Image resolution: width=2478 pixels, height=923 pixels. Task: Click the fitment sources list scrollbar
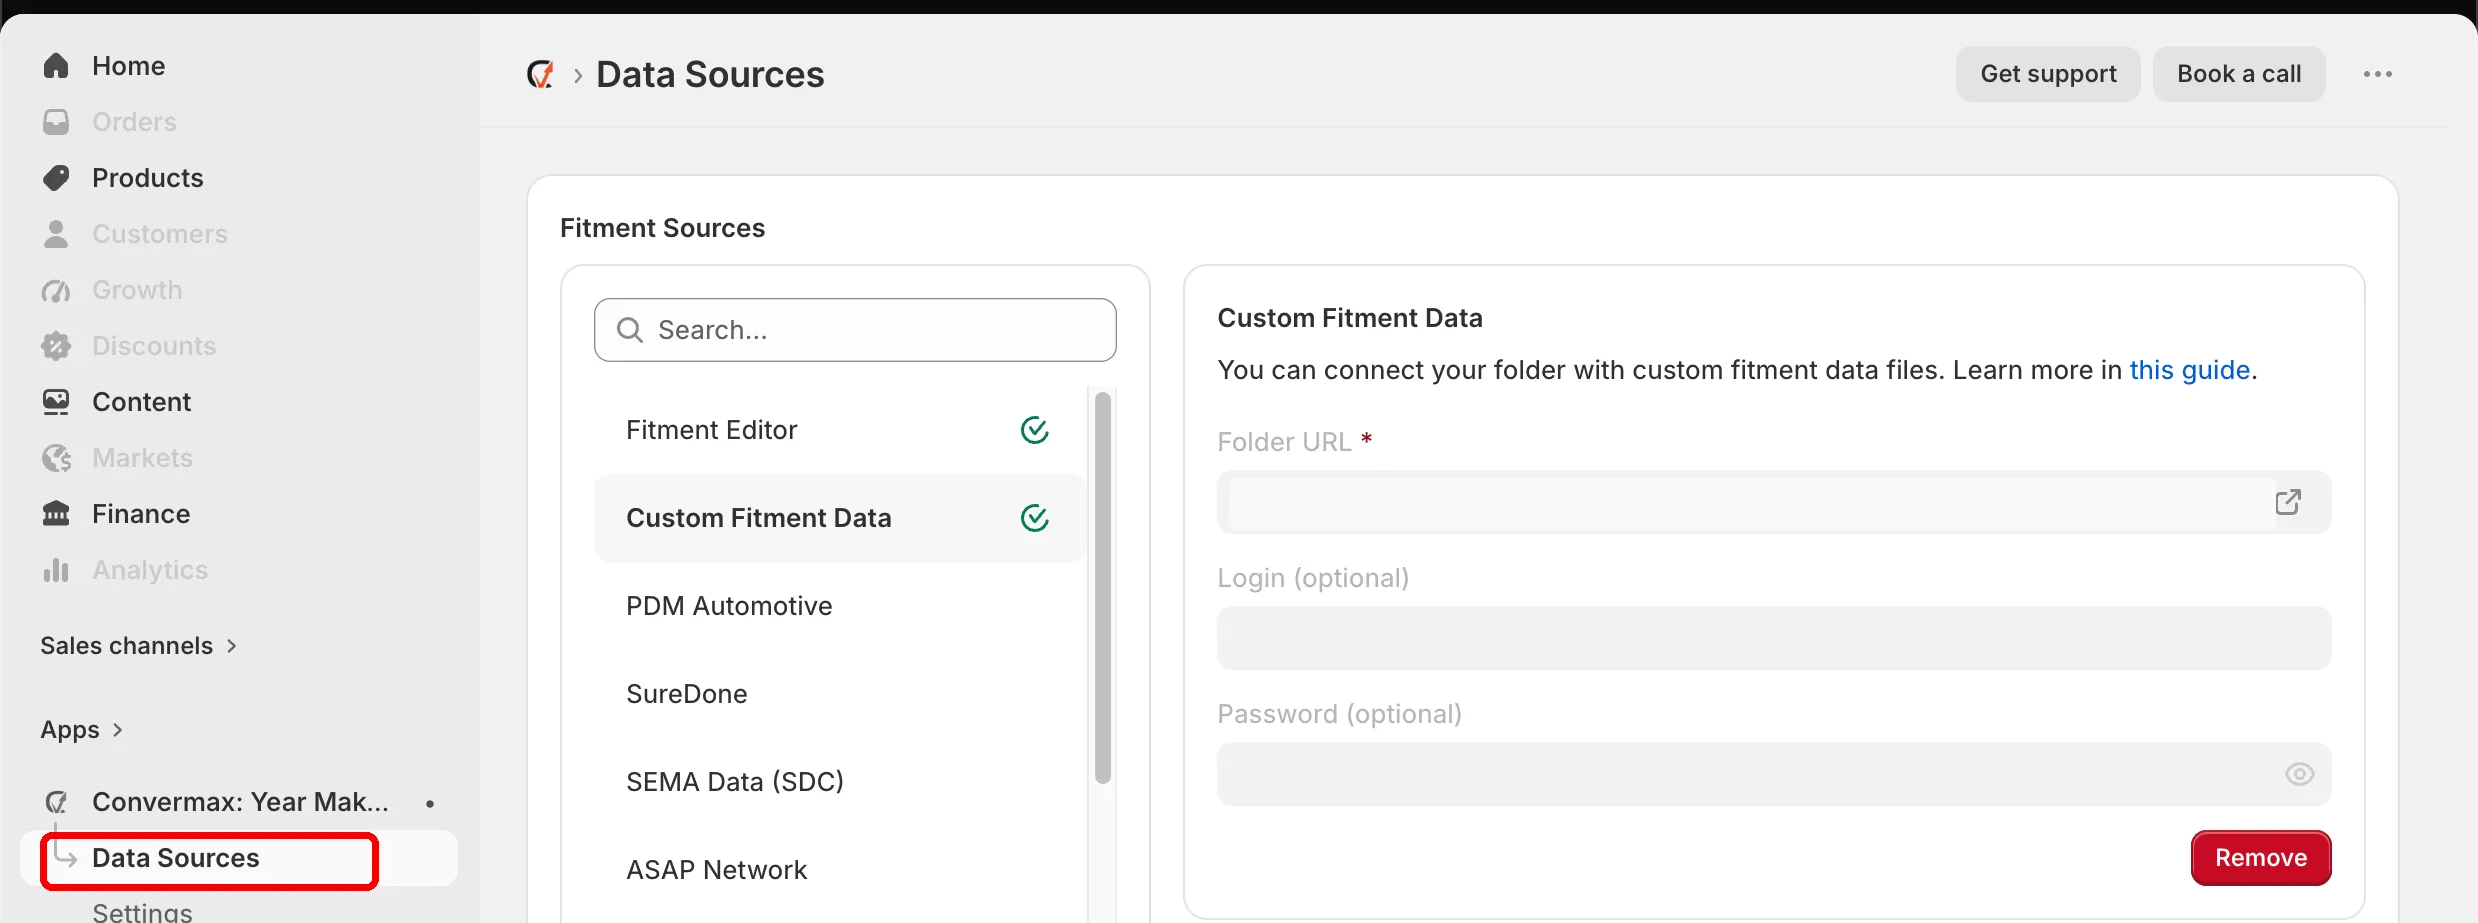click(x=1103, y=588)
